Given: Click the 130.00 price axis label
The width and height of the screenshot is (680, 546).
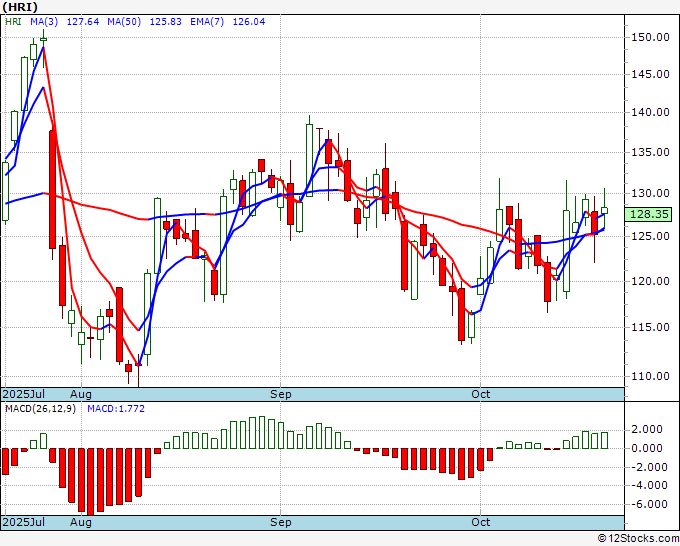Looking at the screenshot, I should tap(650, 193).
